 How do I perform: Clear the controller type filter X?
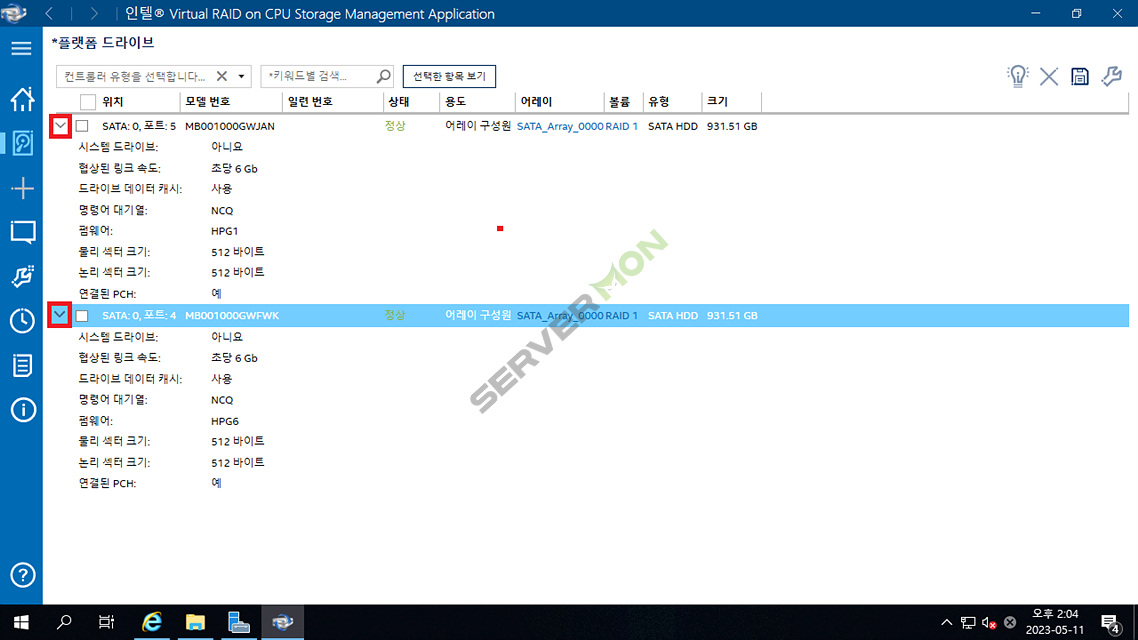pos(221,75)
